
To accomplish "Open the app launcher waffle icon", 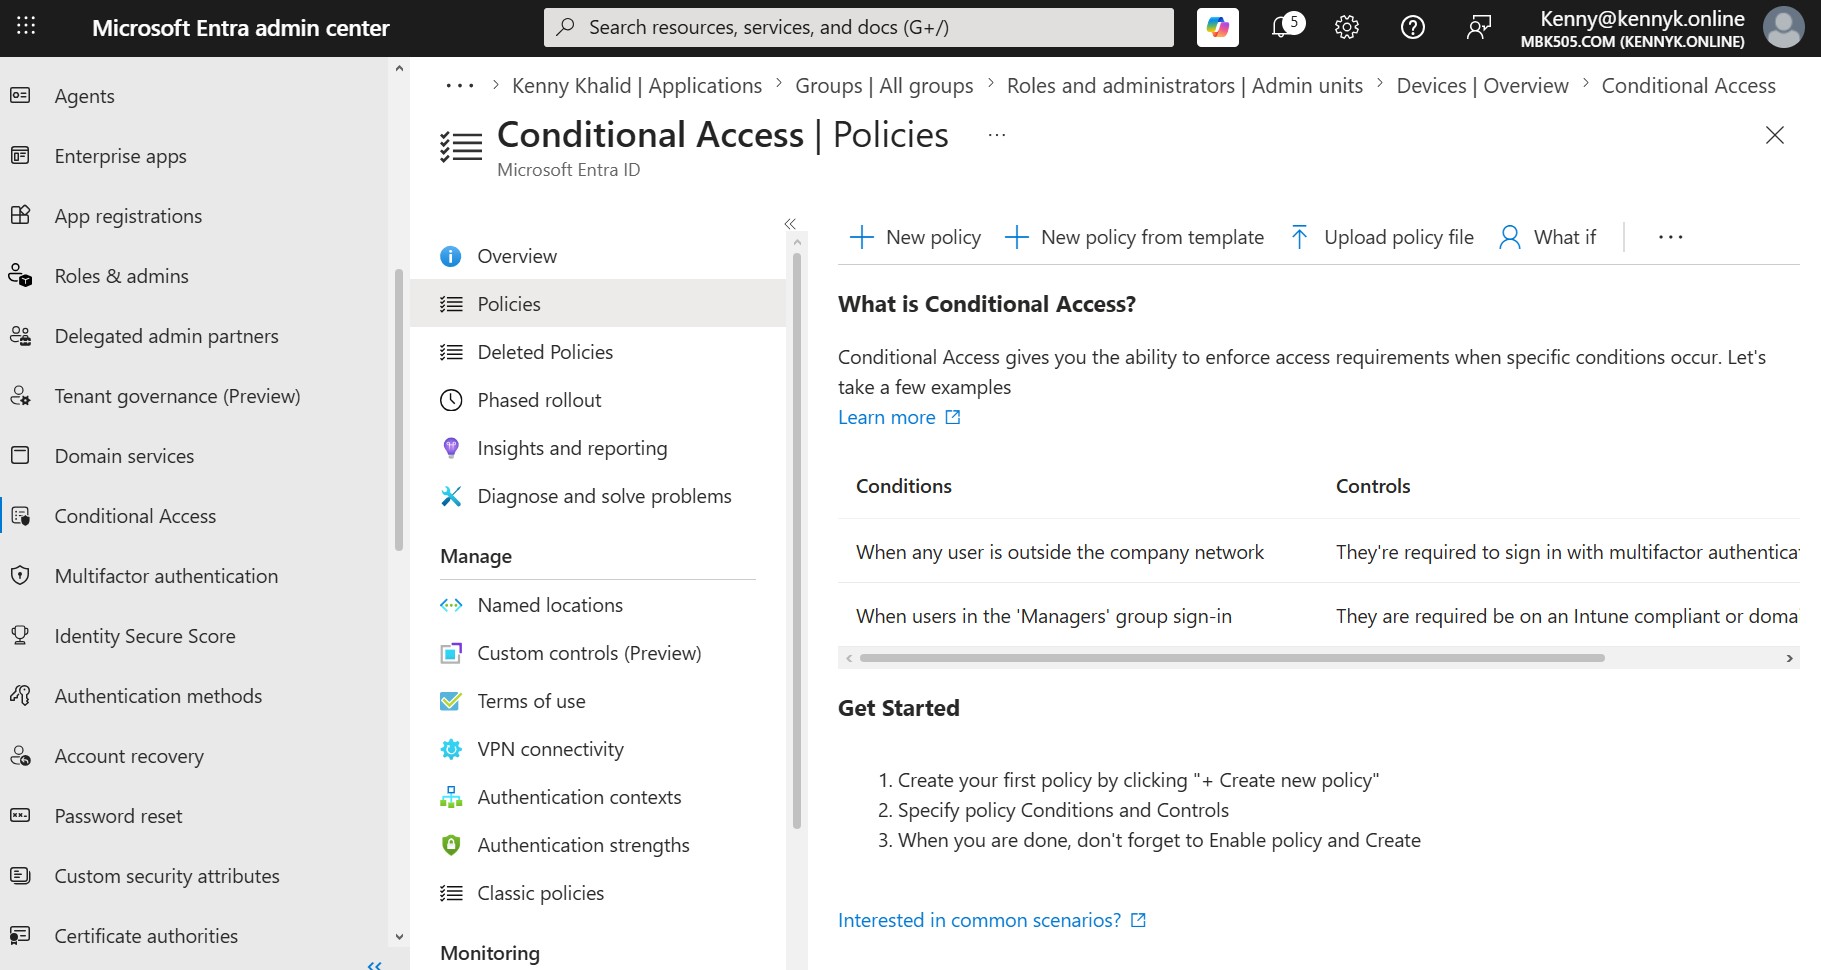I will 26,27.
